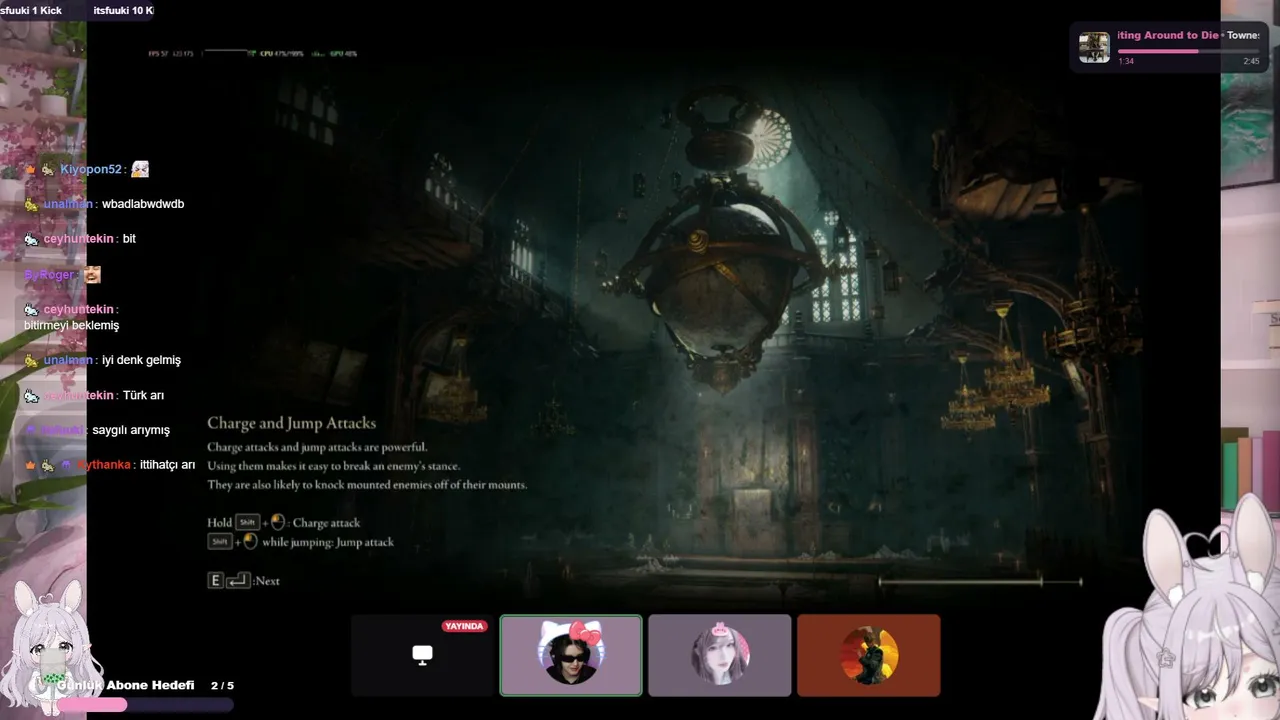Screen dimensions: 1280x720
Task: Click the ByRoger username in chat
Action: [x=50, y=275]
